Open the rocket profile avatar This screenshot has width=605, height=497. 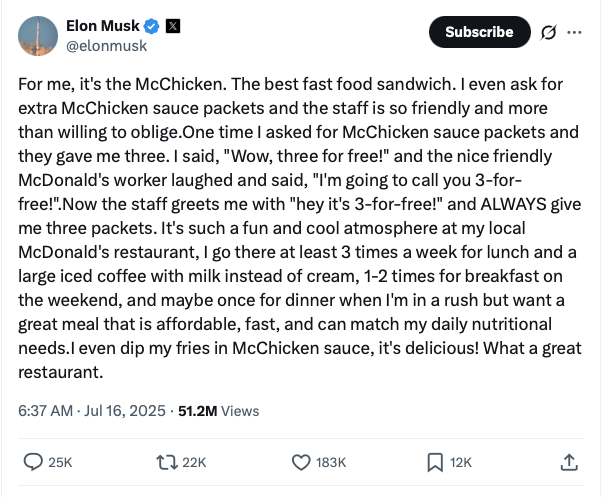coord(38,36)
